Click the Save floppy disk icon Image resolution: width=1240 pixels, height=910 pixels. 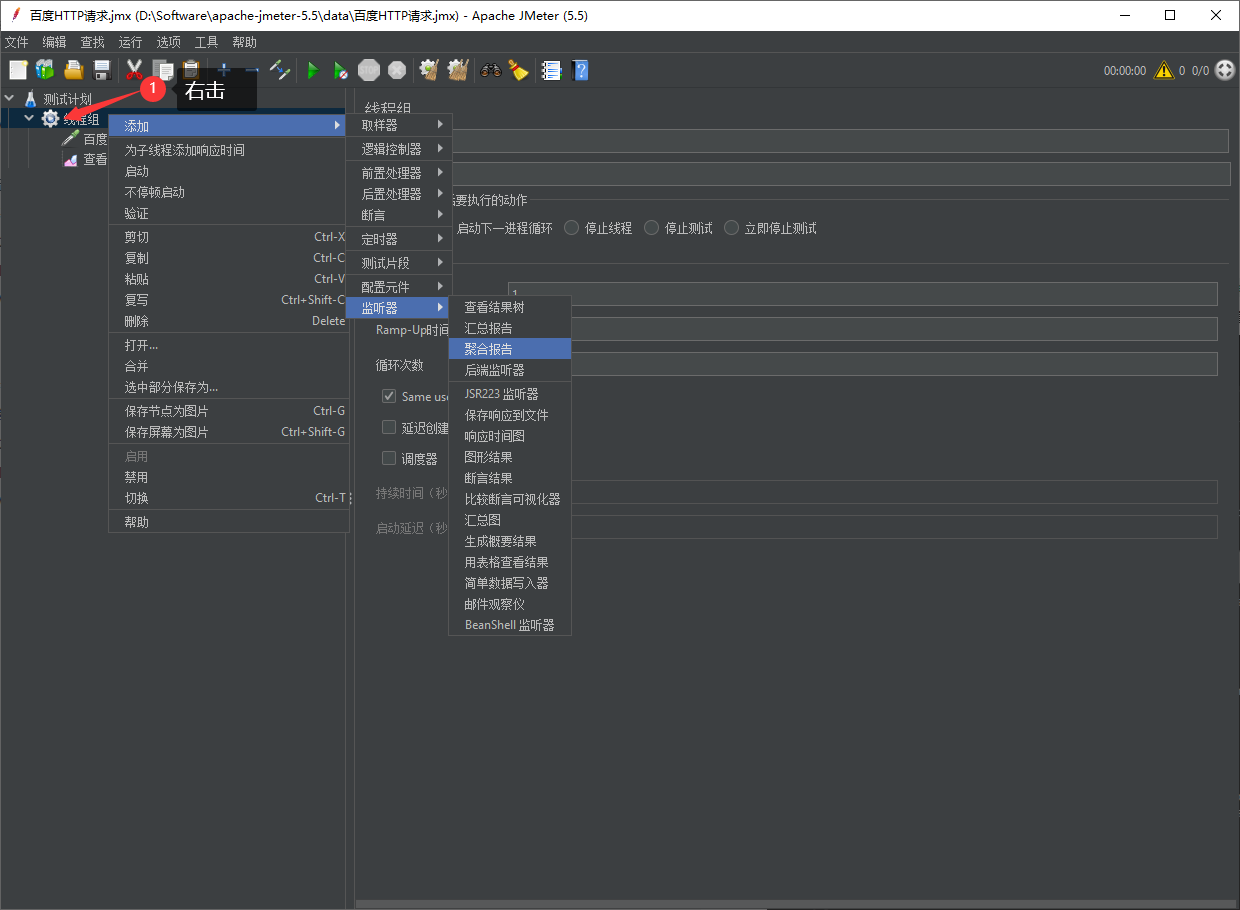click(x=101, y=70)
